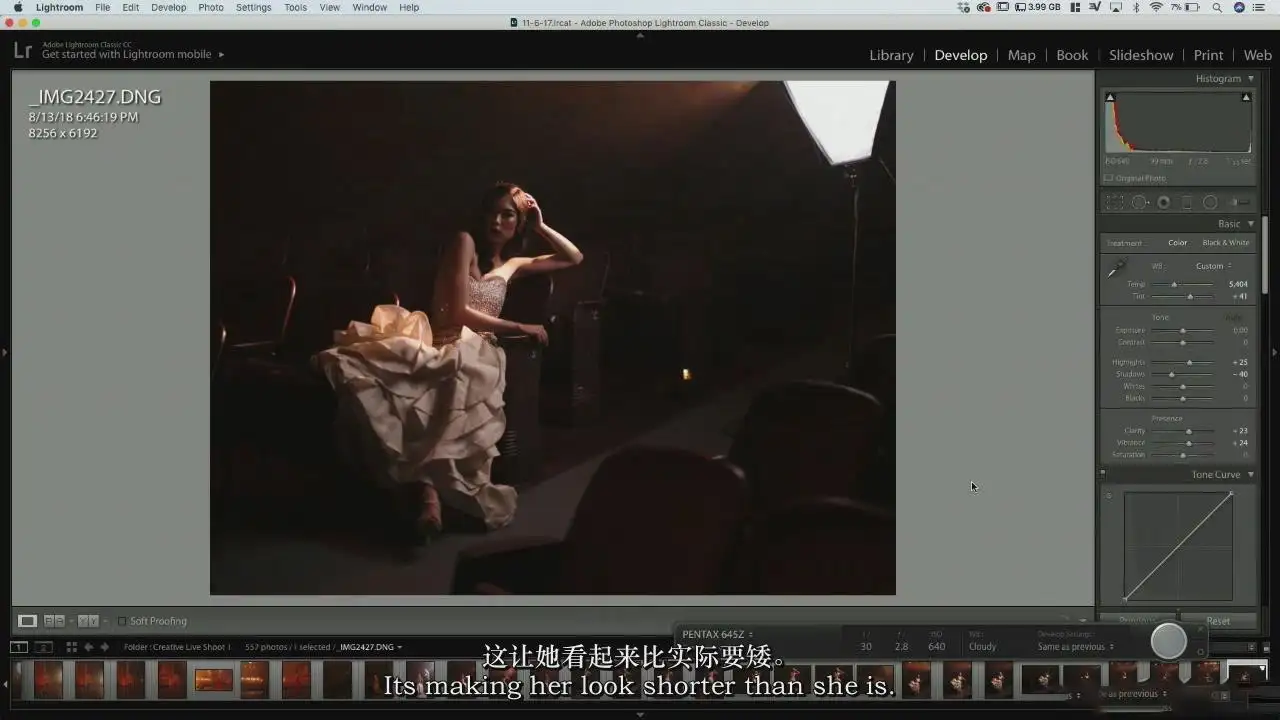
Task: Select the Graduated Filter tool
Action: point(1187,202)
